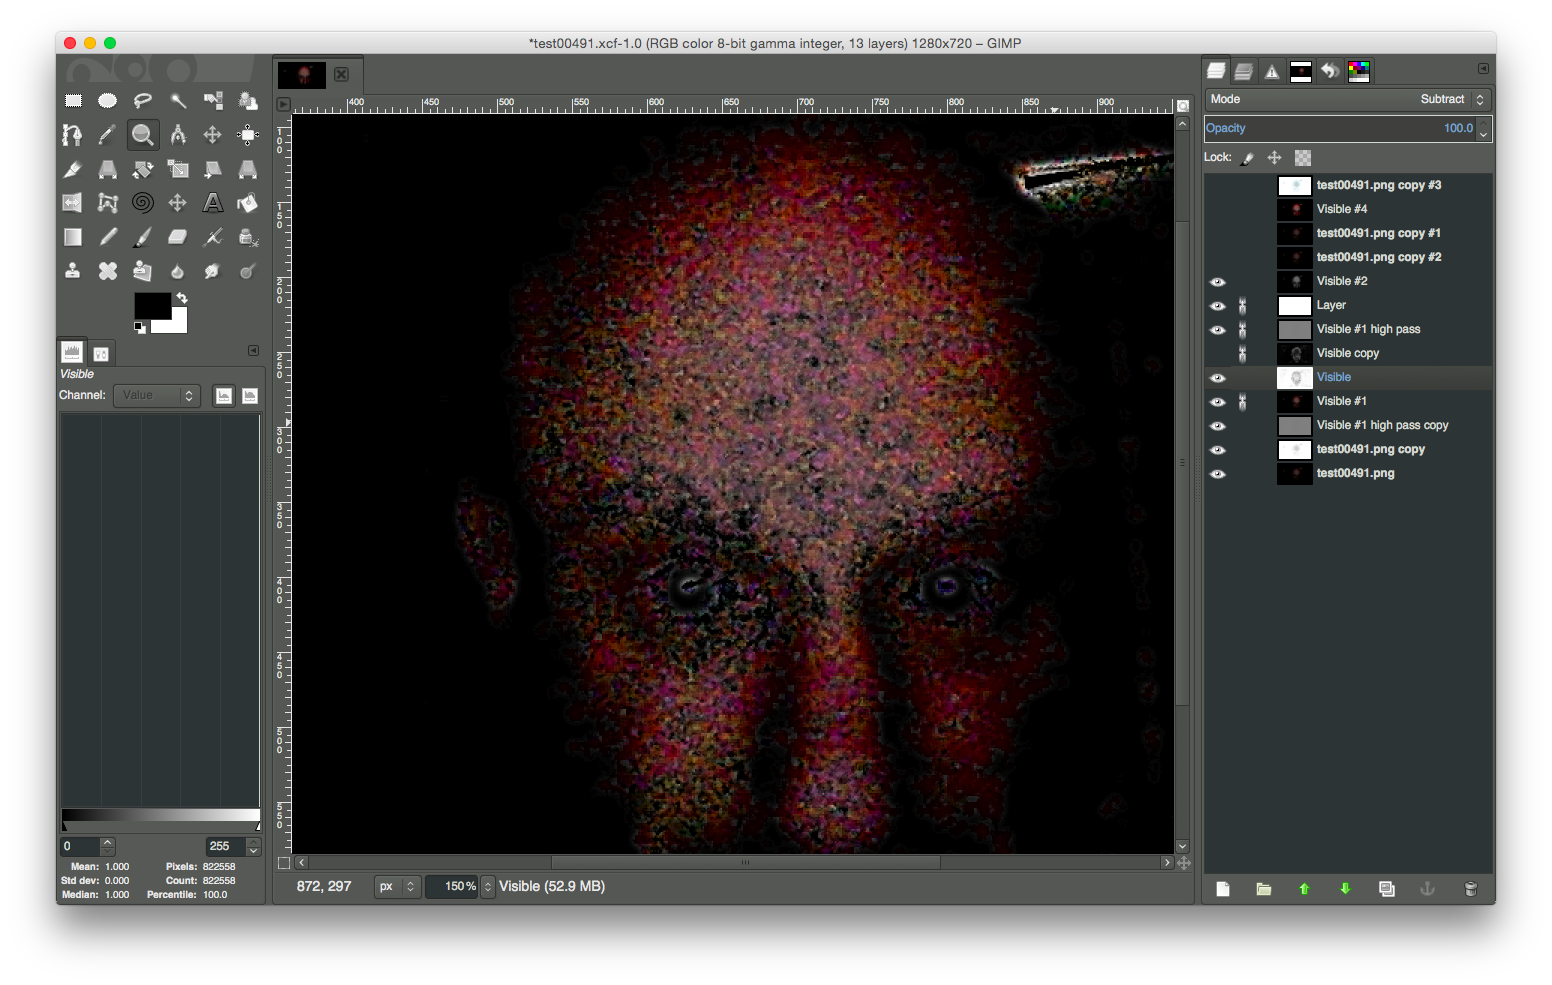Screen dimensions: 1552x985
Task: Choose the Pencil tool
Action: coord(108,237)
